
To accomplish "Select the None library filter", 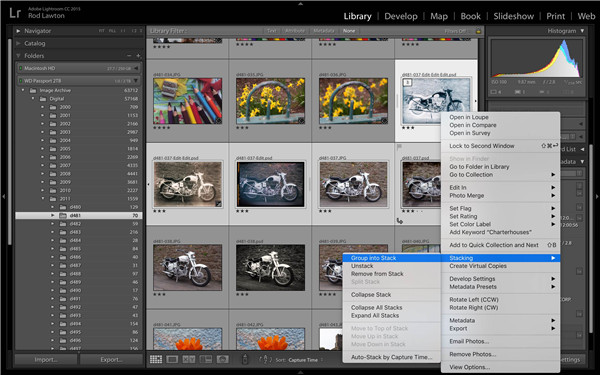I will tap(349, 31).
